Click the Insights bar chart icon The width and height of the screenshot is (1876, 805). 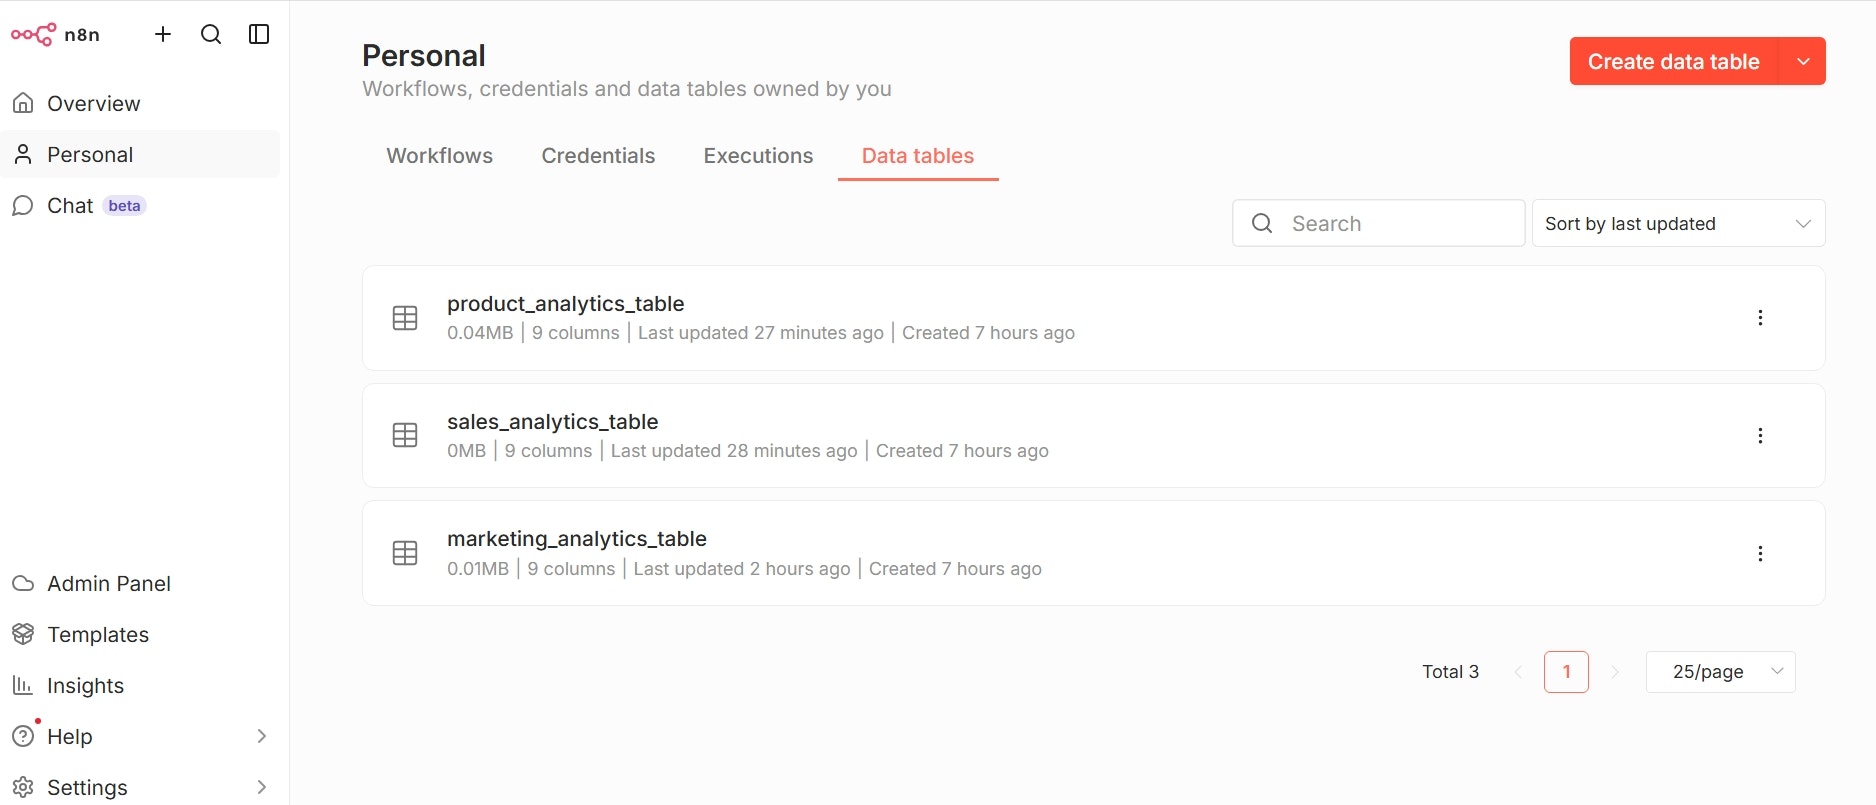pos(23,685)
